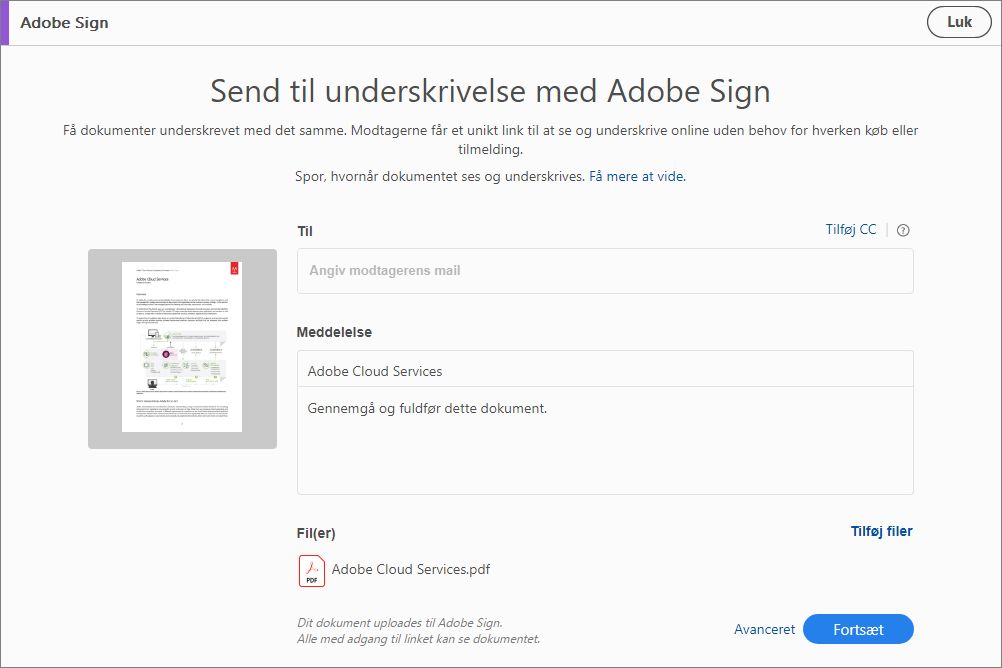
Task: Click the document preview thumbnail
Action: pos(182,347)
